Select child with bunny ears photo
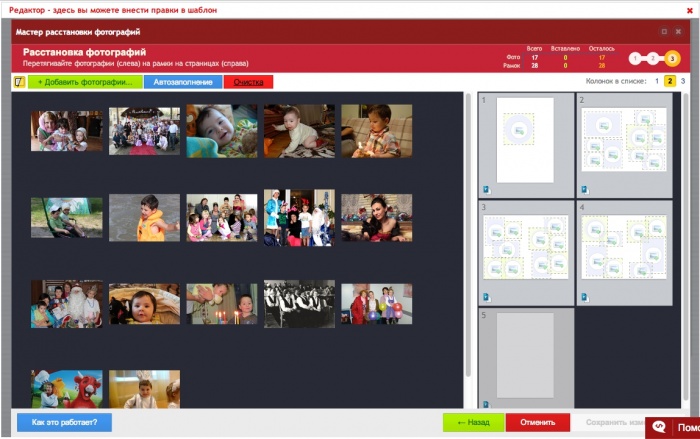This screenshot has height=439, width=700. 145,389
